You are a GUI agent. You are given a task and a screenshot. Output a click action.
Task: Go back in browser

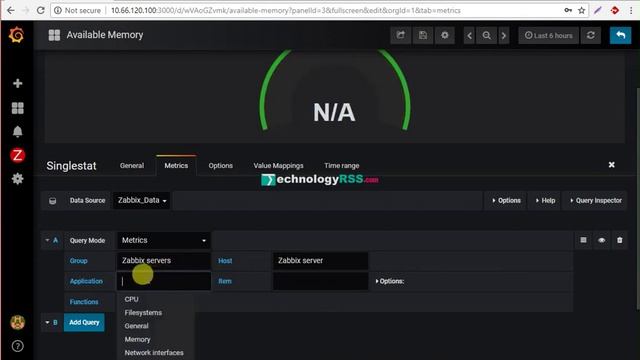pyautogui.click(x=11, y=10)
